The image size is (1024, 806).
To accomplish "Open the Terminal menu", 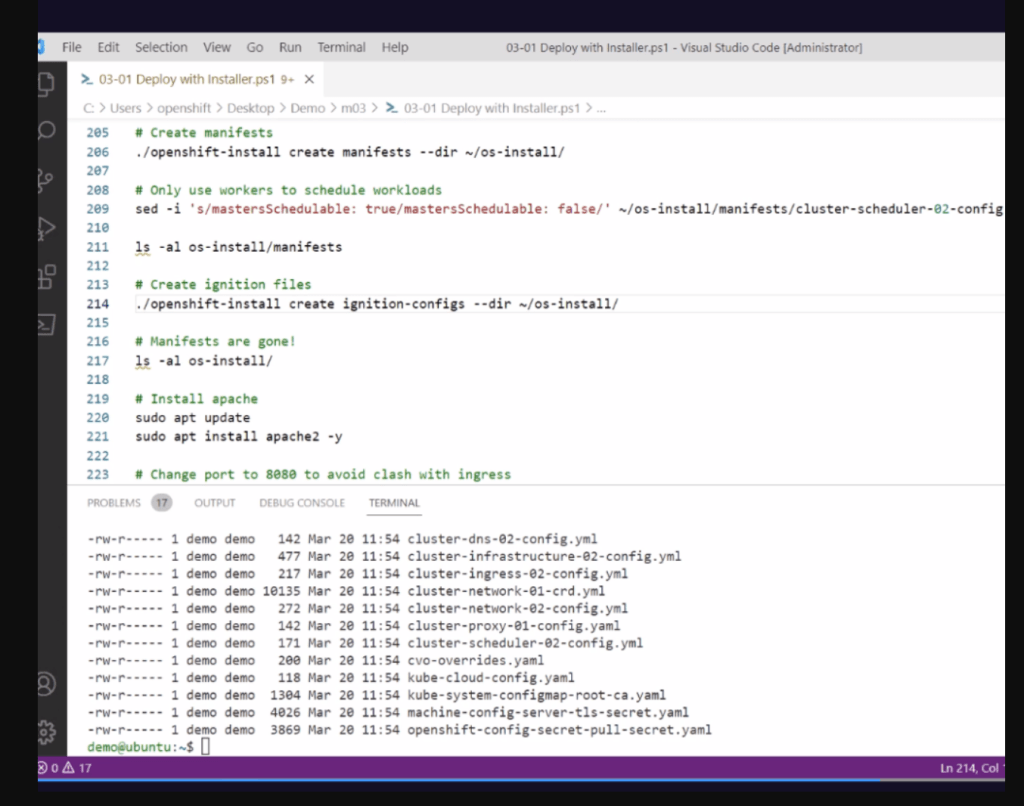I will 342,47.
